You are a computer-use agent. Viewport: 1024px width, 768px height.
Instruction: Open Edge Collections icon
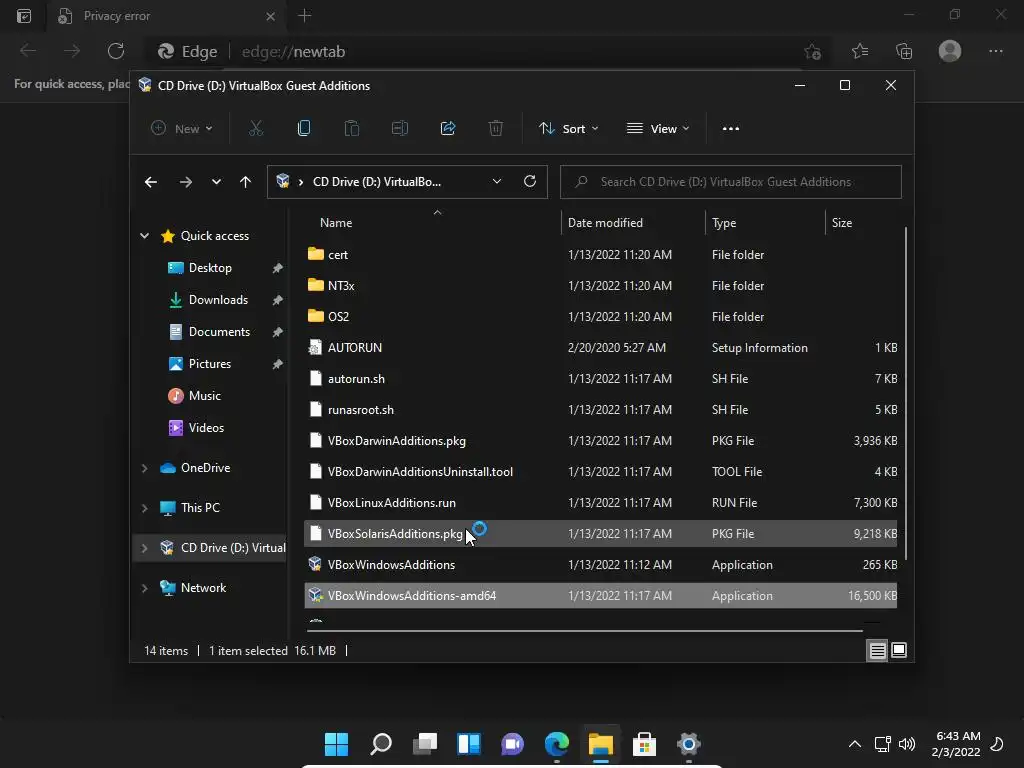coord(904,51)
